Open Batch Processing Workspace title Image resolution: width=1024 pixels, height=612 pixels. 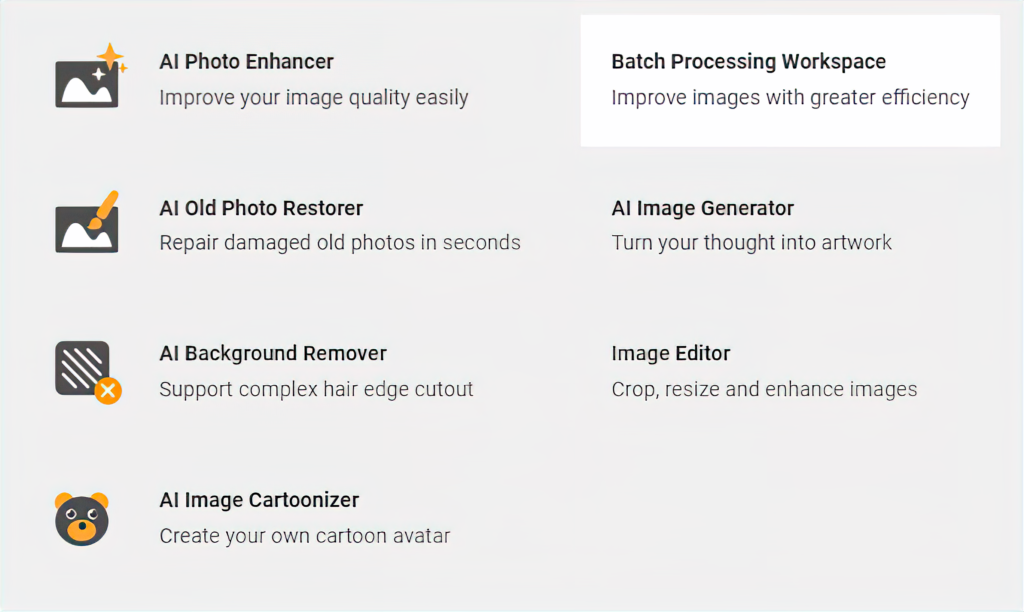(748, 61)
